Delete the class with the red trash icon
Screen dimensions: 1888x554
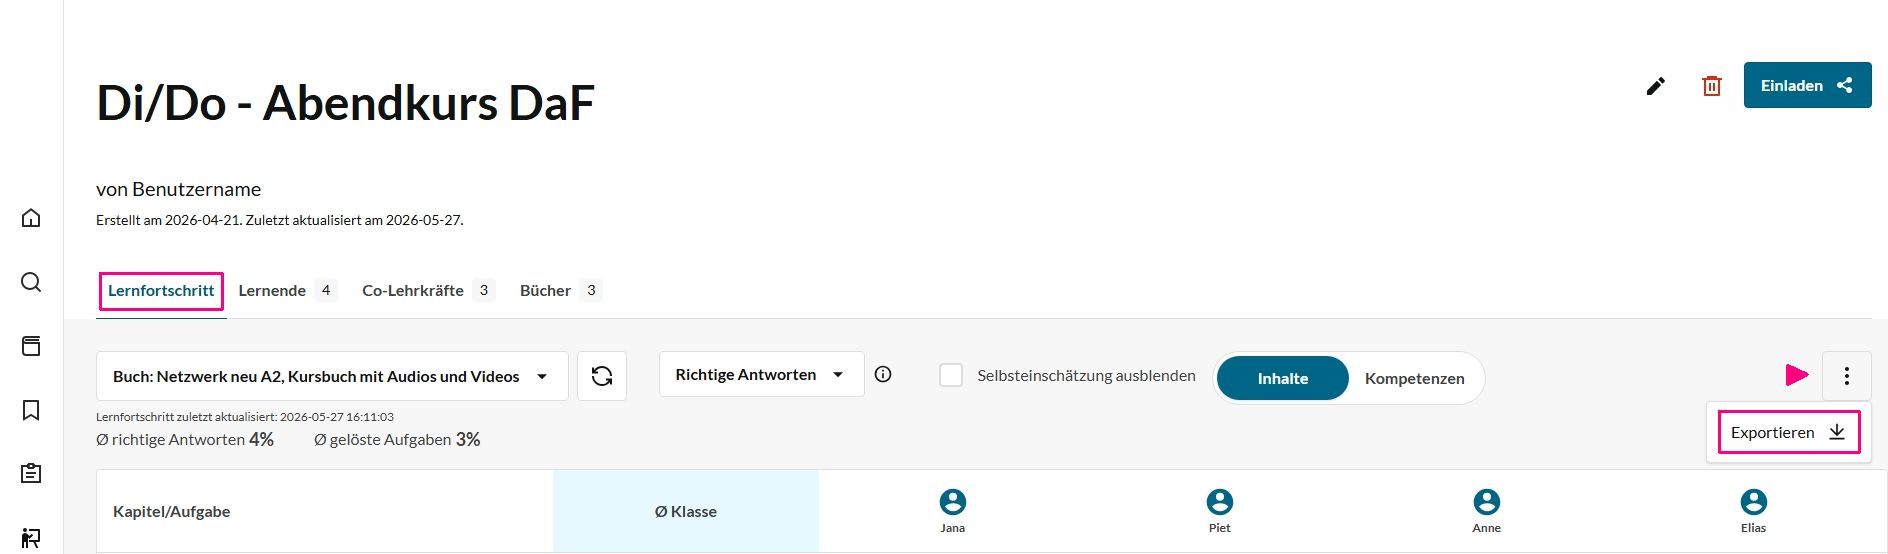[1712, 86]
